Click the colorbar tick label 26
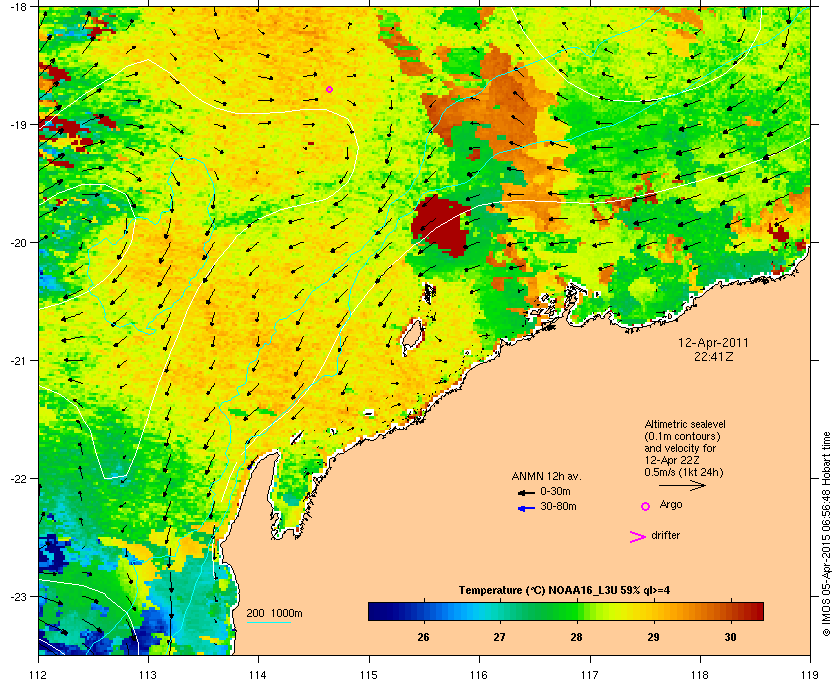This screenshot has height=680, width=840. tap(423, 637)
